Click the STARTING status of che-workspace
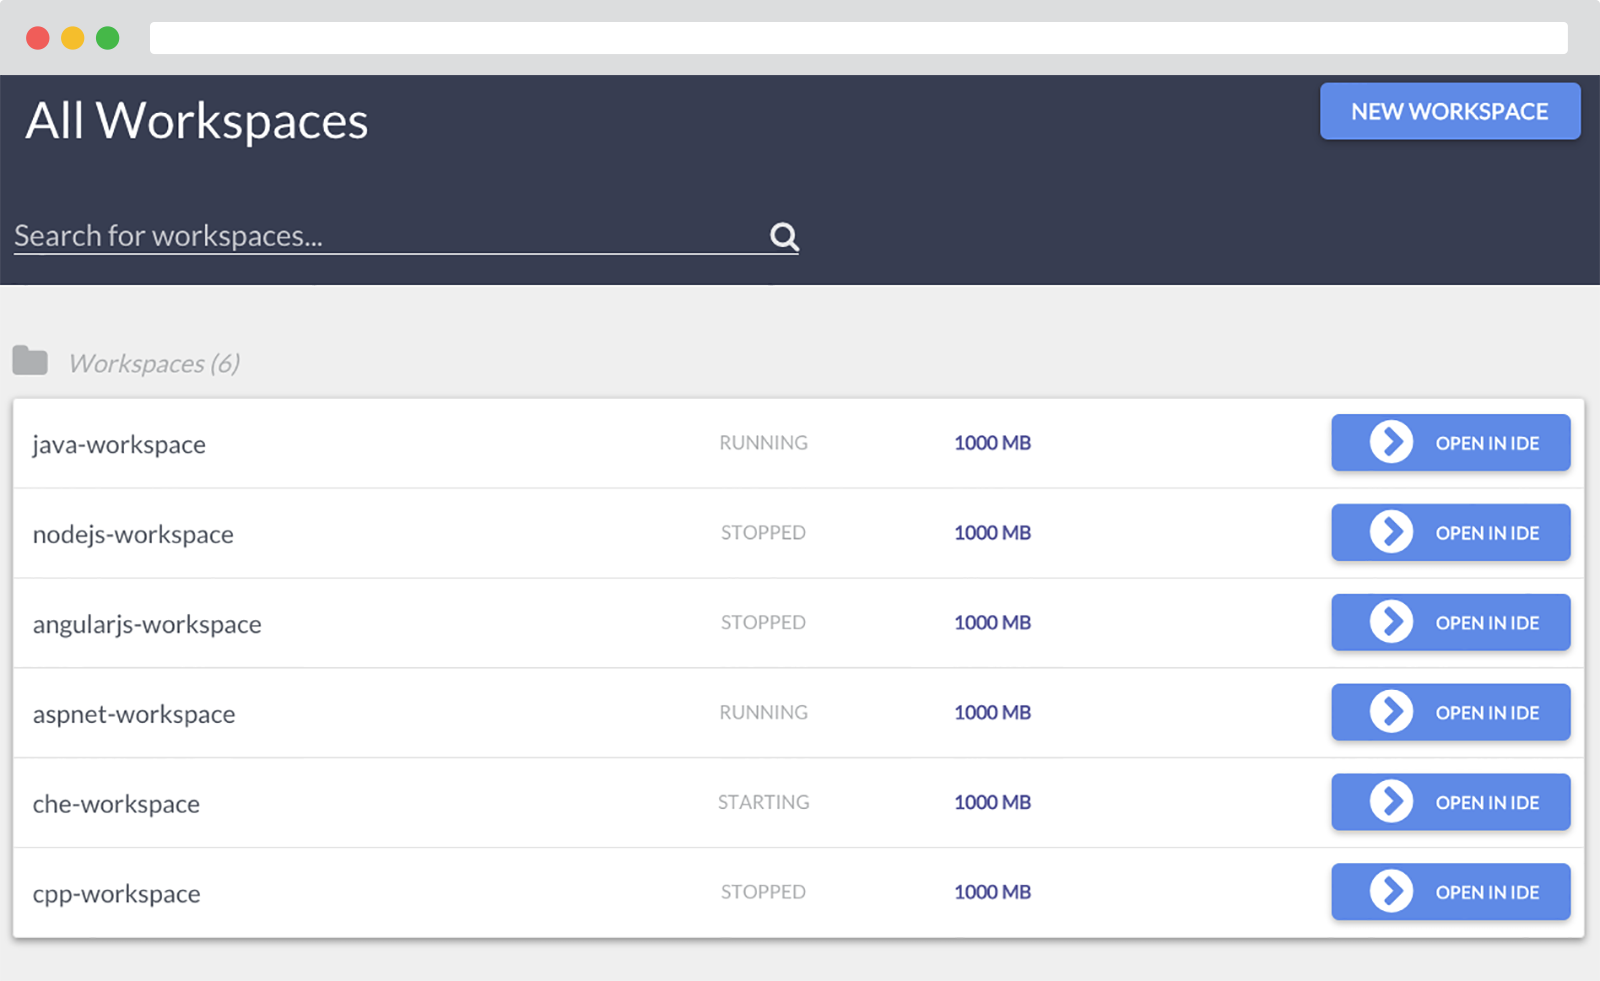The width and height of the screenshot is (1600, 981). (x=763, y=802)
